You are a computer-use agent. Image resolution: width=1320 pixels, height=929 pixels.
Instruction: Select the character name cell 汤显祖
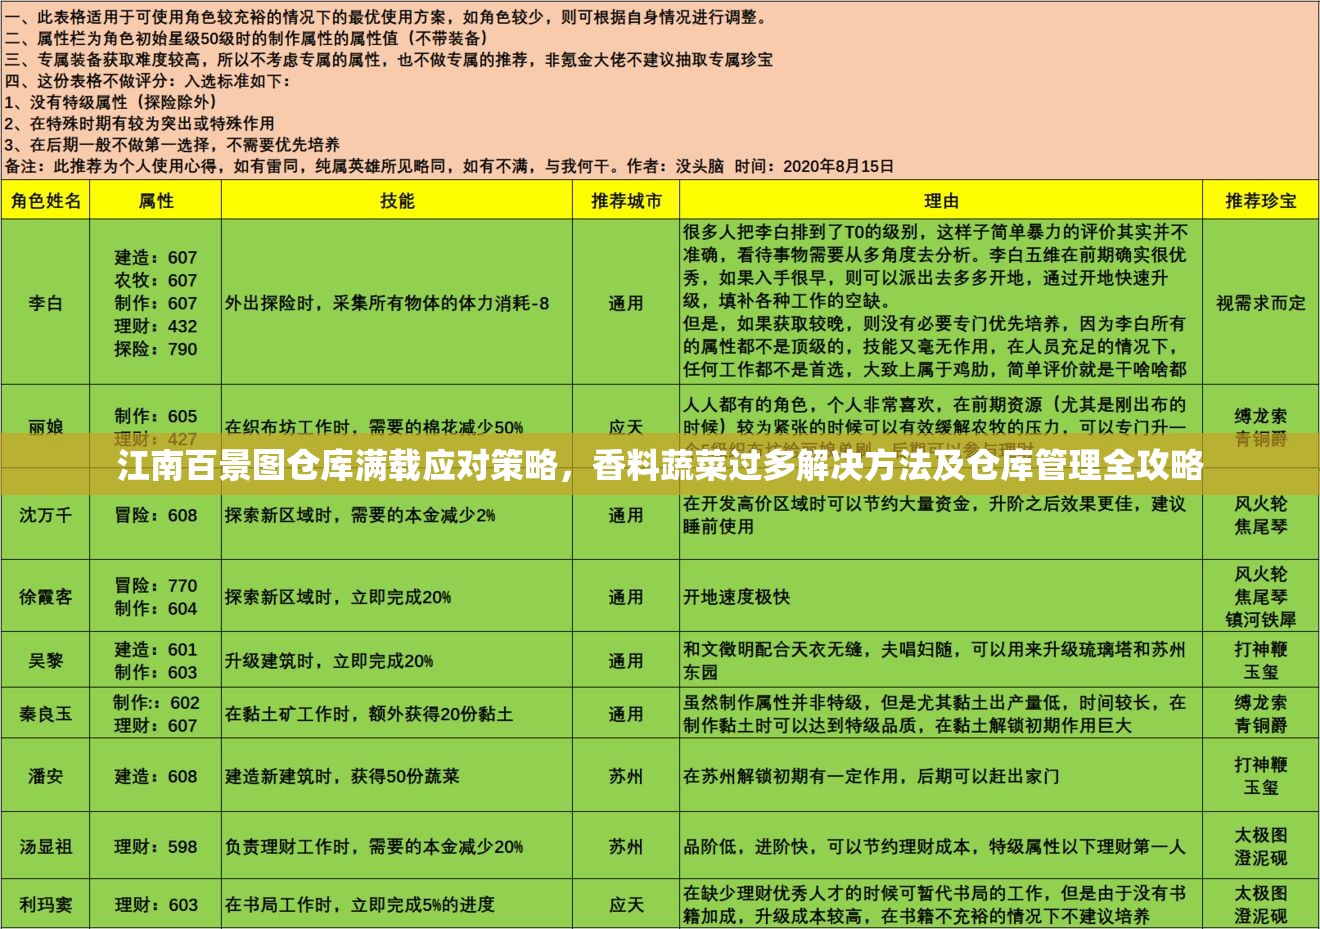(45, 847)
